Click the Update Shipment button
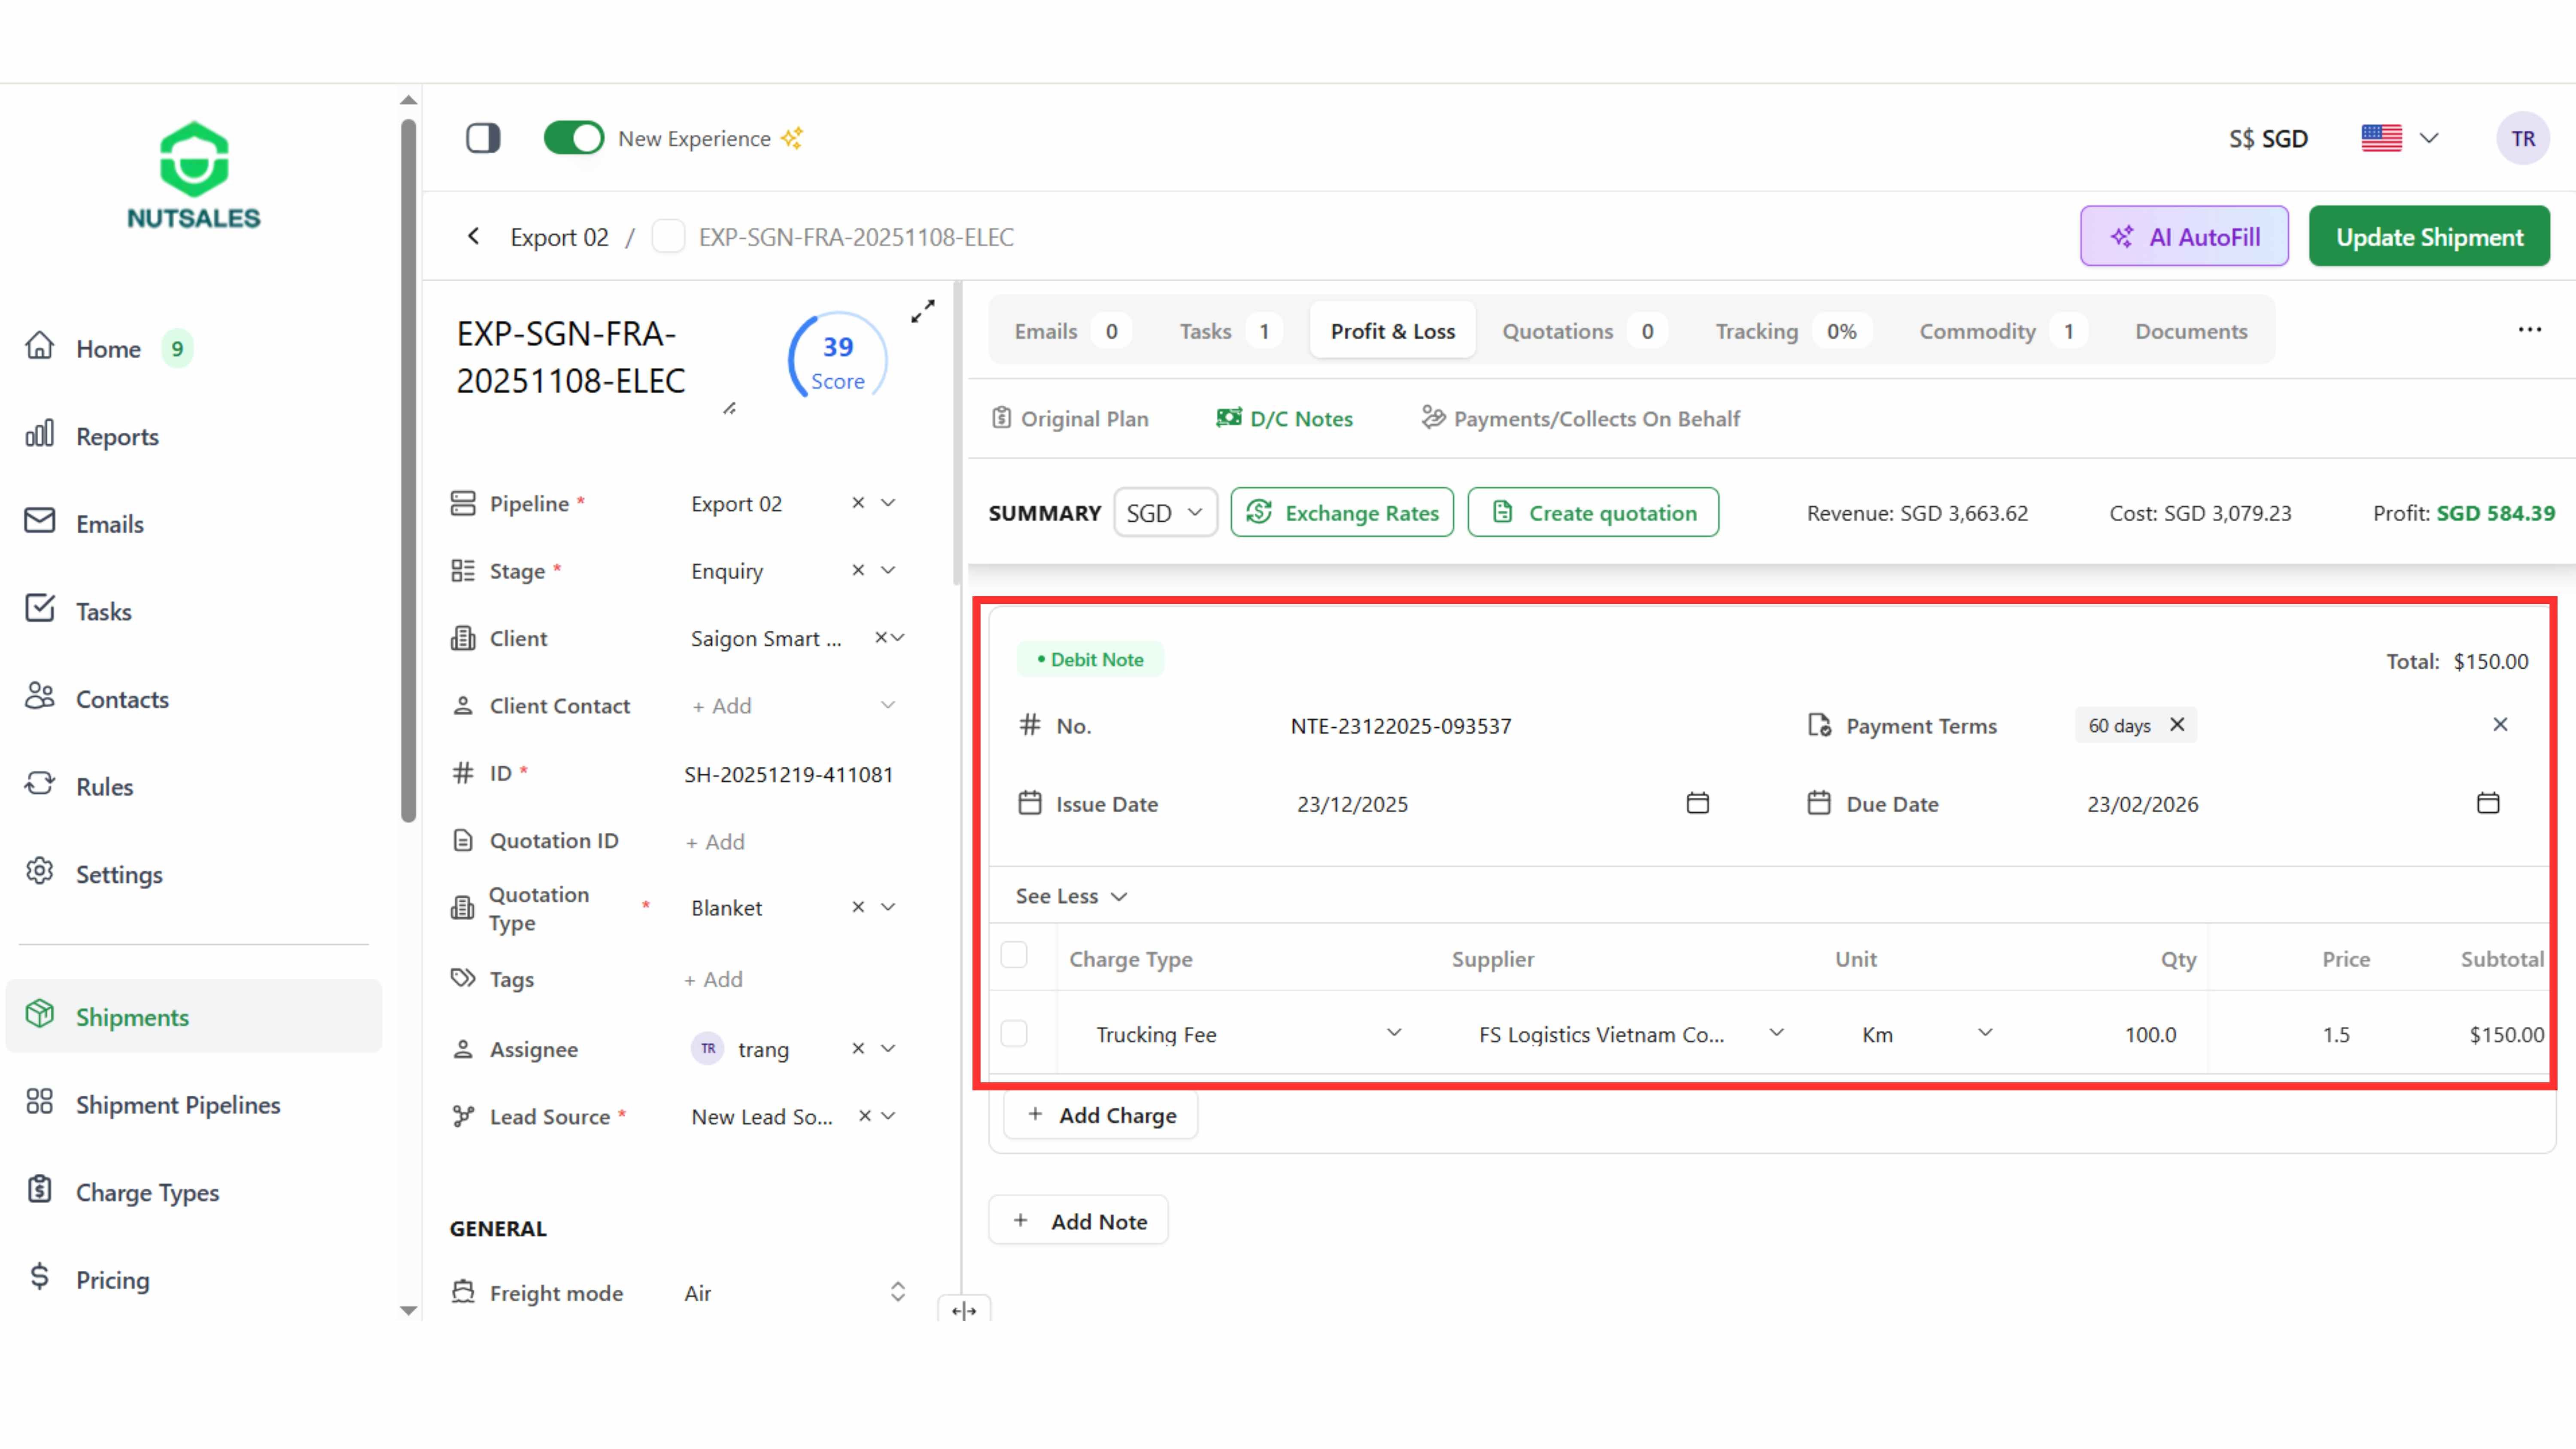The width and height of the screenshot is (2576, 1449). 2429,237
